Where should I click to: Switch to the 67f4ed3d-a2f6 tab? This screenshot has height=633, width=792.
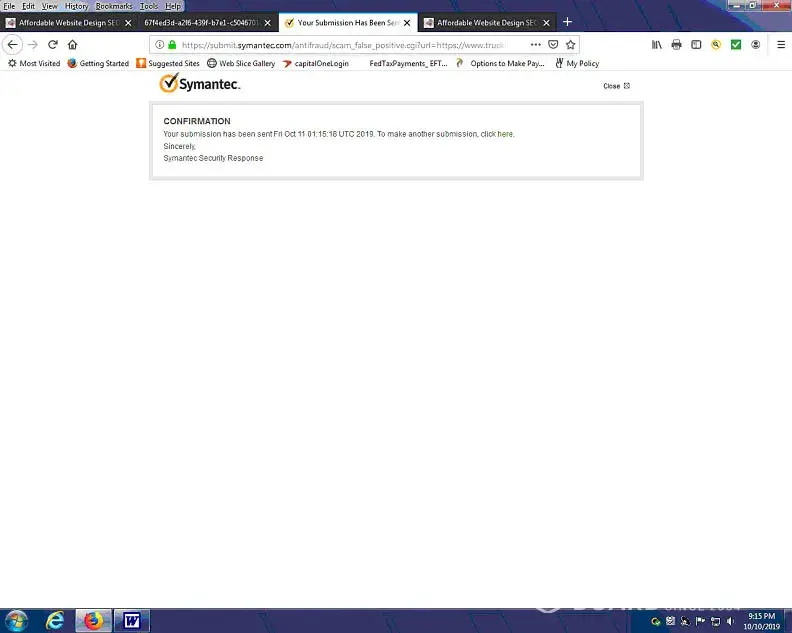pyautogui.click(x=208, y=23)
